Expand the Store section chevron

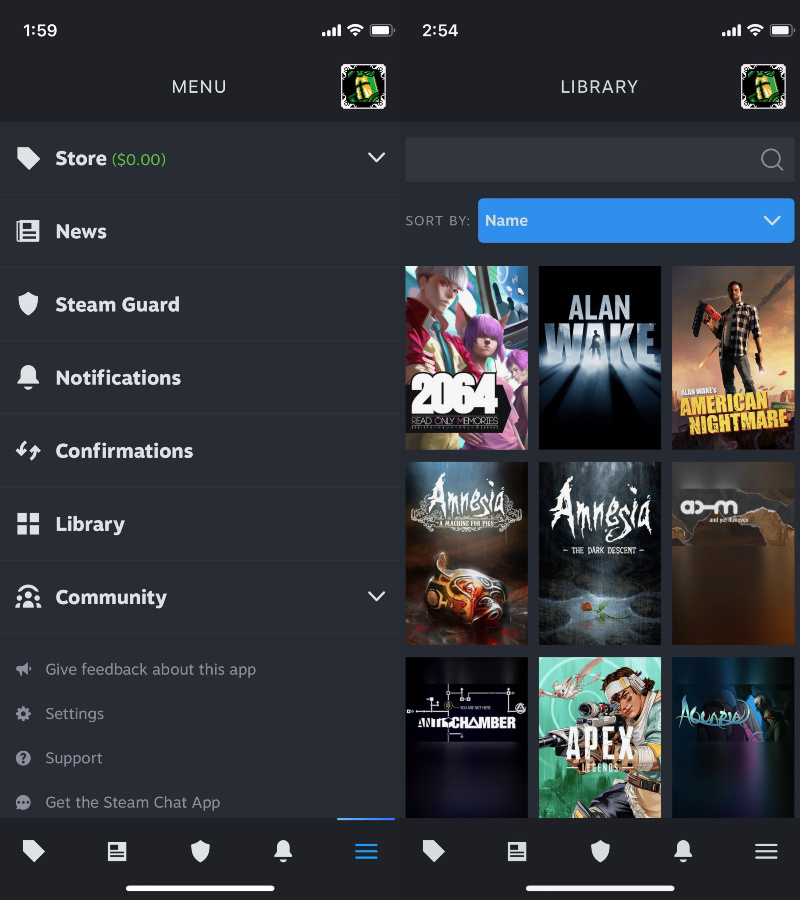[377, 157]
